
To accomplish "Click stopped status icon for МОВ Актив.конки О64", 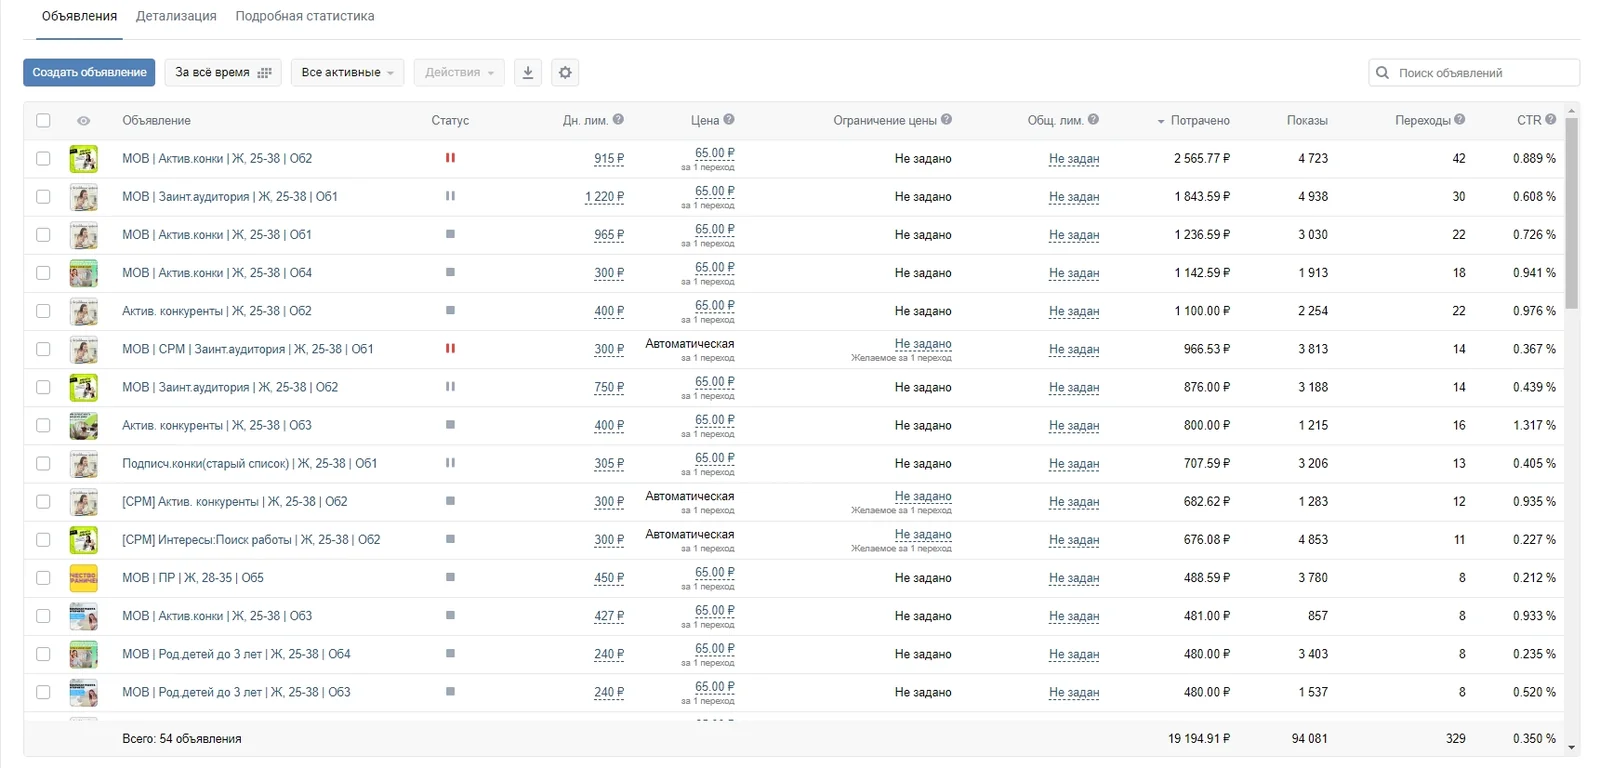I will [x=450, y=272].
